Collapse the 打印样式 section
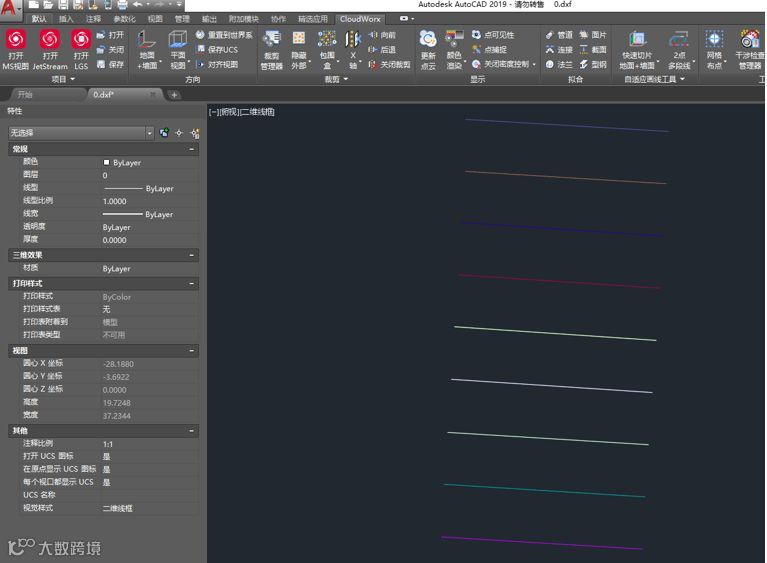767x563 pixels. point(191,283)
